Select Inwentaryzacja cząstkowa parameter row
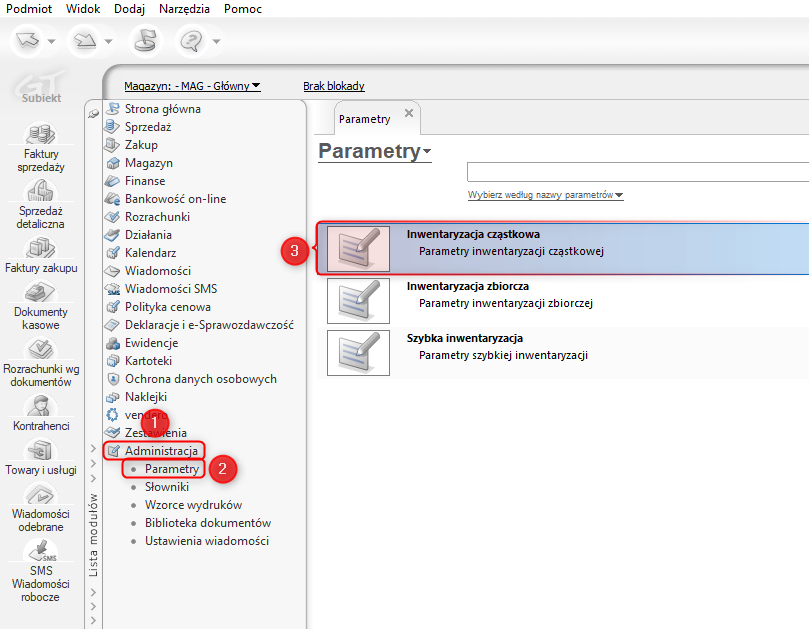Screen dimensions: 809x629 pyautogui.click(x=563, y=249)
